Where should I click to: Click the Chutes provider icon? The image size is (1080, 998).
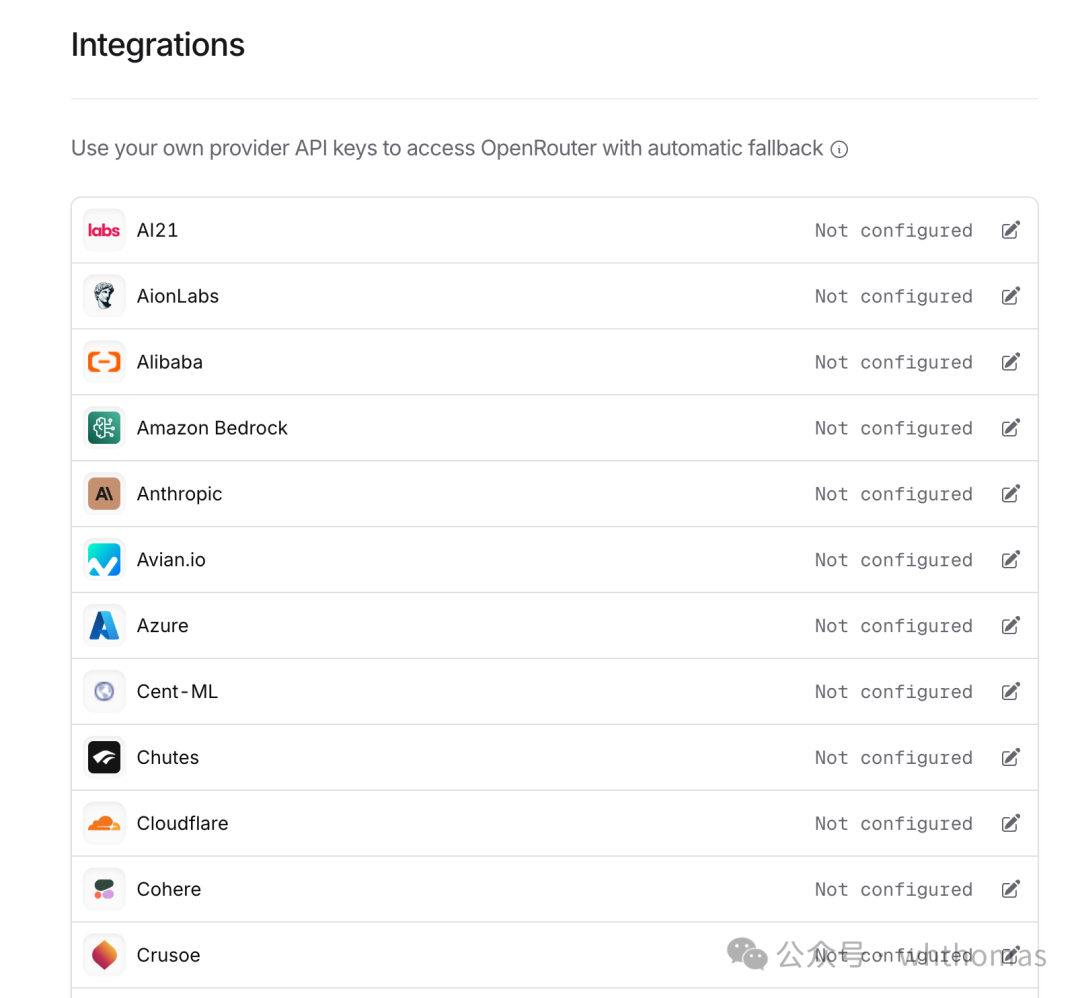pos(104,757)
